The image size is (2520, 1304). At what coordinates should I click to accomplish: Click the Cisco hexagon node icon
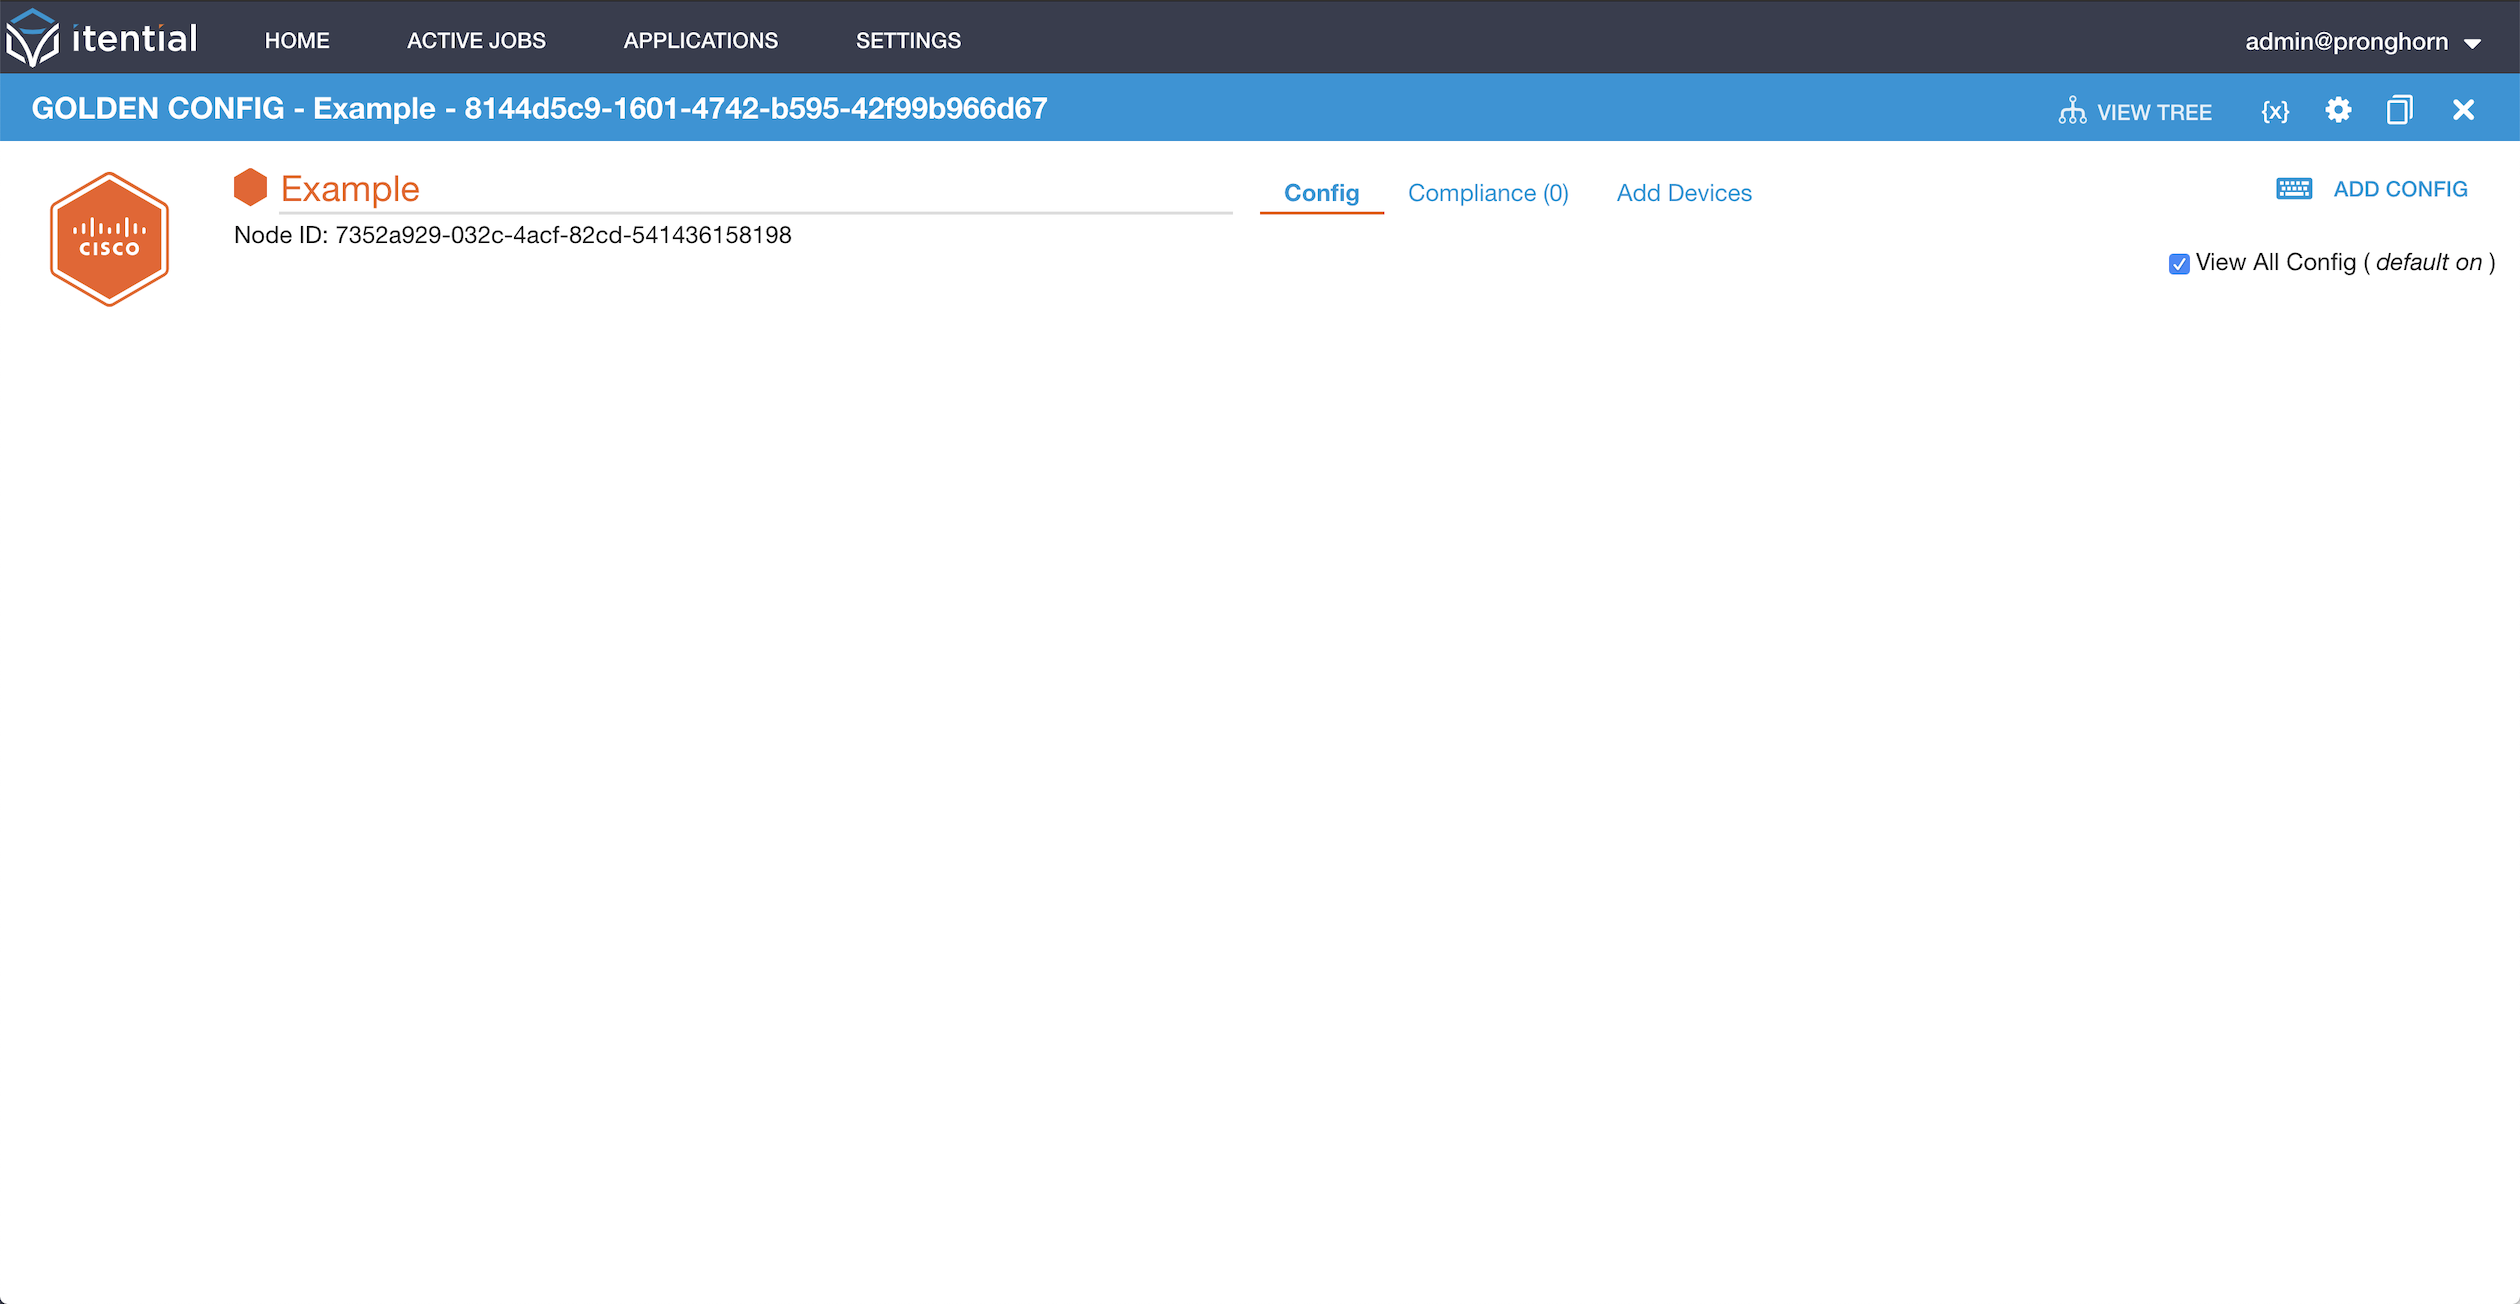109,239
